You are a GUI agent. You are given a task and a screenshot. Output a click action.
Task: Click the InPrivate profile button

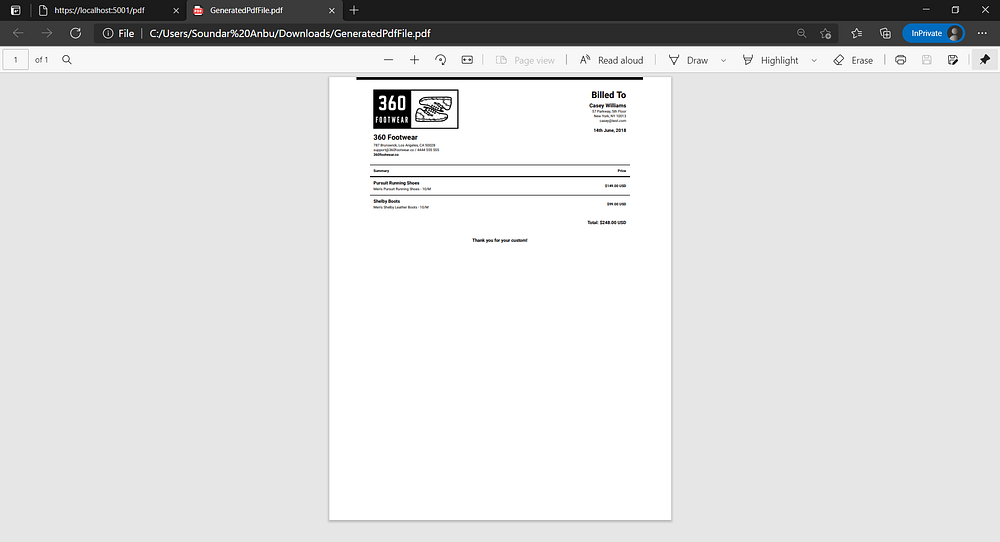click(x=933, y=33)
